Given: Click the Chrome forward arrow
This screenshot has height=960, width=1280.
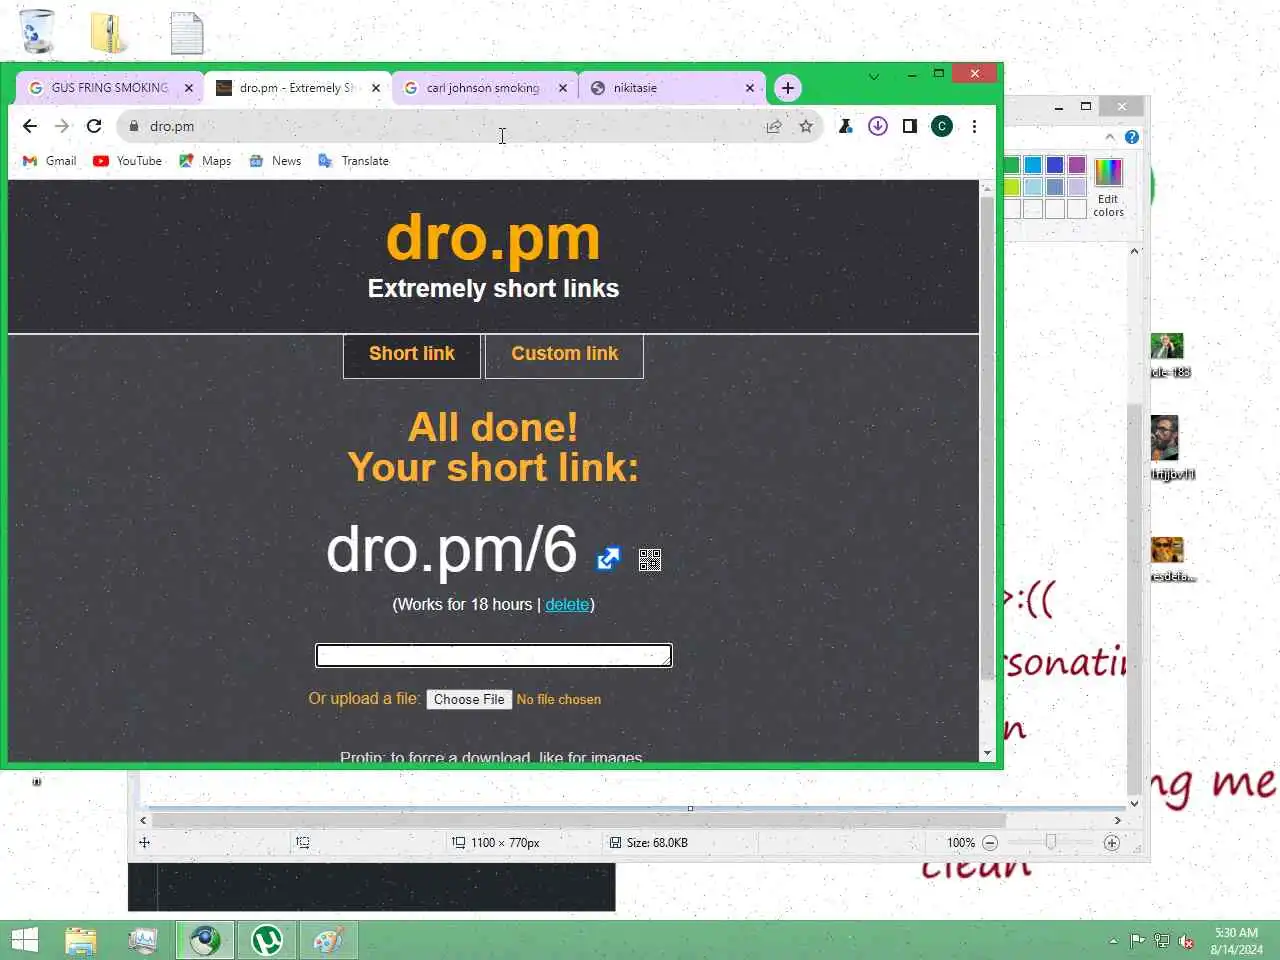Looking at the screenshot, I should [62, 126].
